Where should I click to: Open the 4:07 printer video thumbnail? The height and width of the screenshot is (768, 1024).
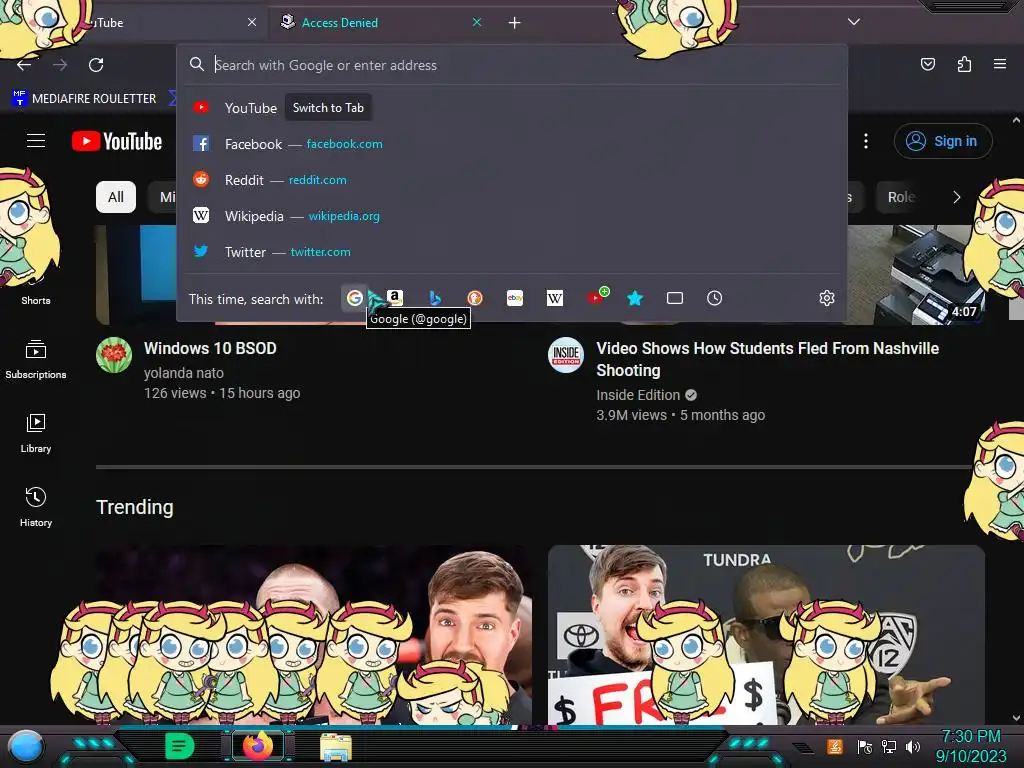pyautogui.click(x=916, y=275)
